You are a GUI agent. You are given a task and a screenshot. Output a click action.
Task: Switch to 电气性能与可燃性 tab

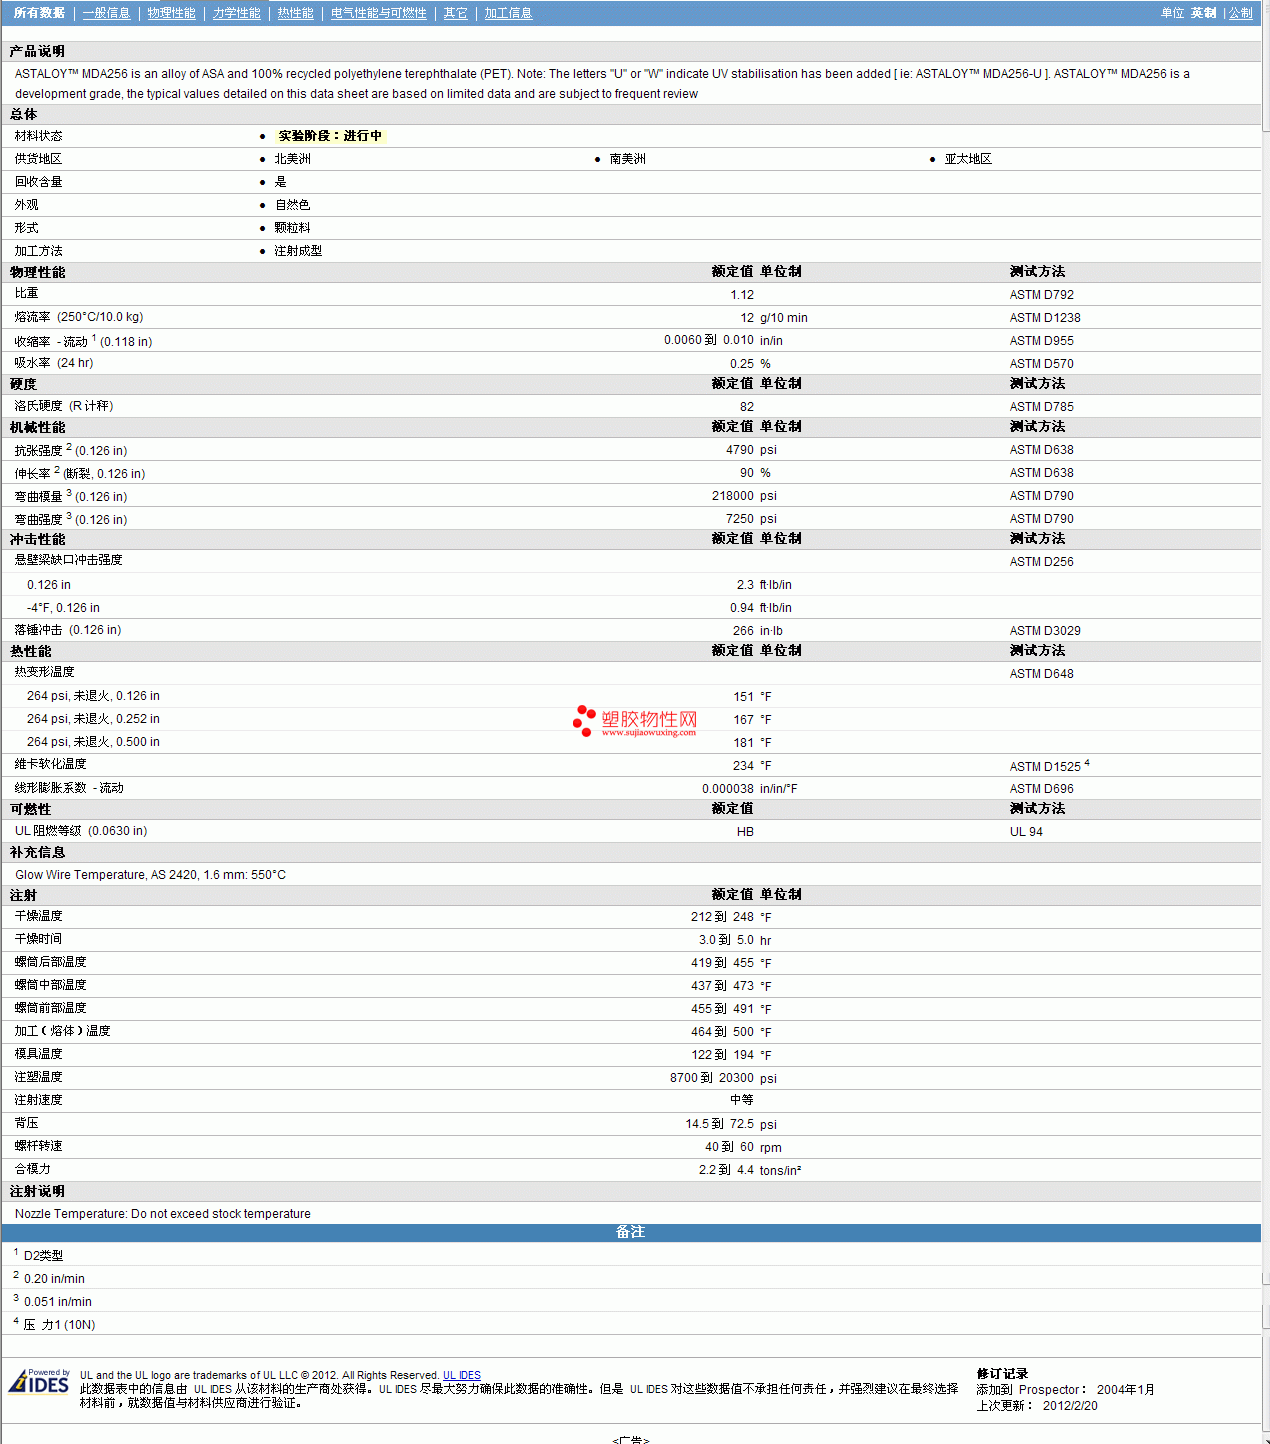(x=378, y=13)
